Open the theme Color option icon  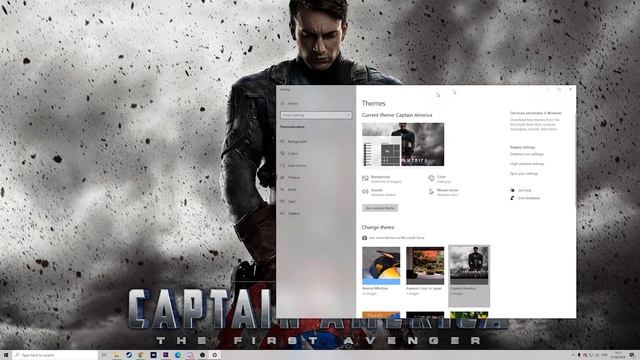(x=431, y=178)
